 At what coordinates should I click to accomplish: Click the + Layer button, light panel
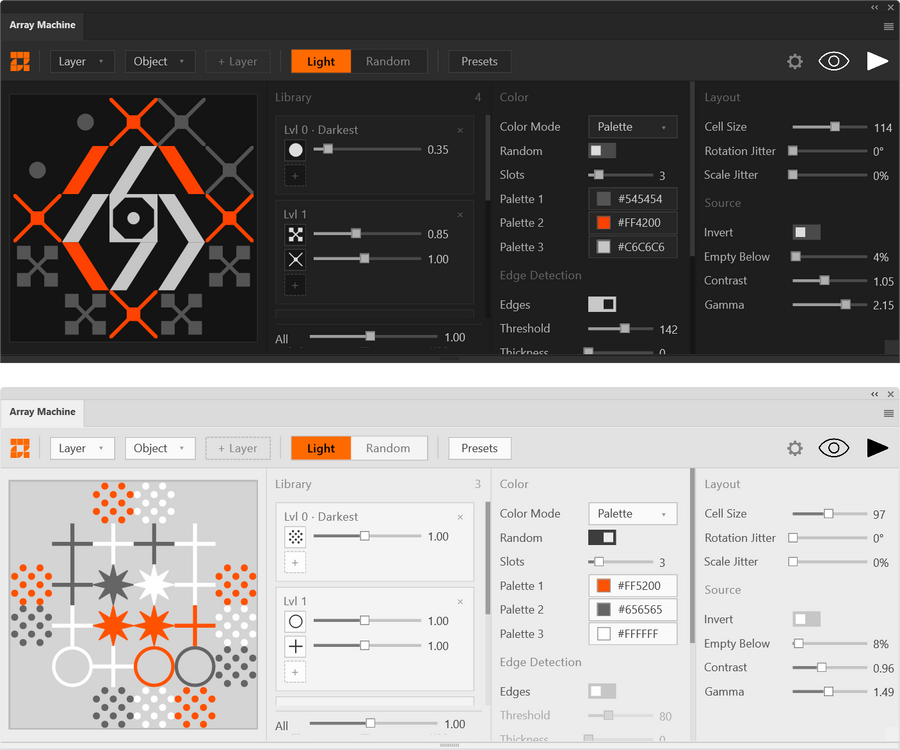tap(238, 448)
